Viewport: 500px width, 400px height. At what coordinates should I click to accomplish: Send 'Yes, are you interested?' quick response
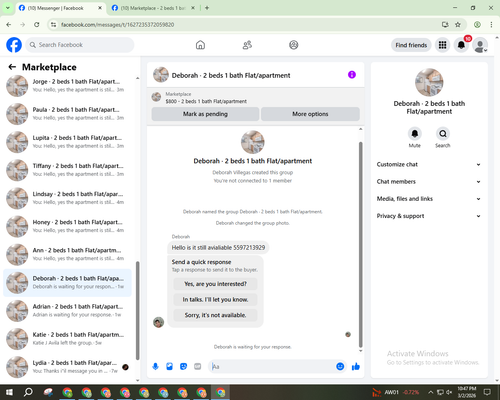(x=215, y=284)
